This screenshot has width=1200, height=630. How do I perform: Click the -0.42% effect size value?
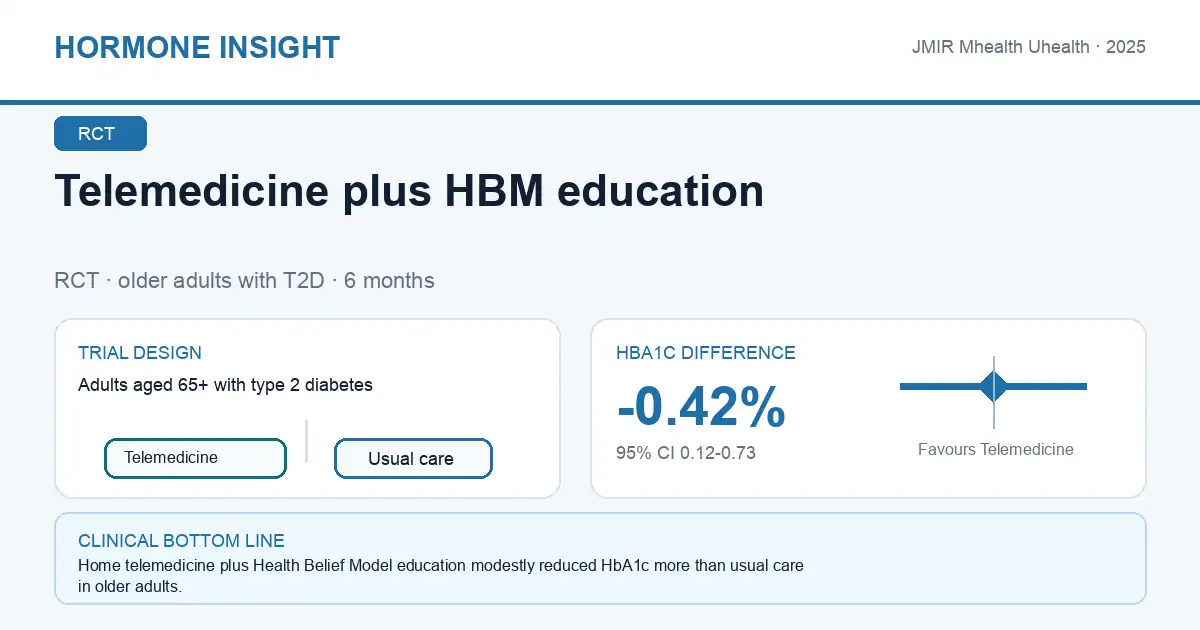[701, 407]
